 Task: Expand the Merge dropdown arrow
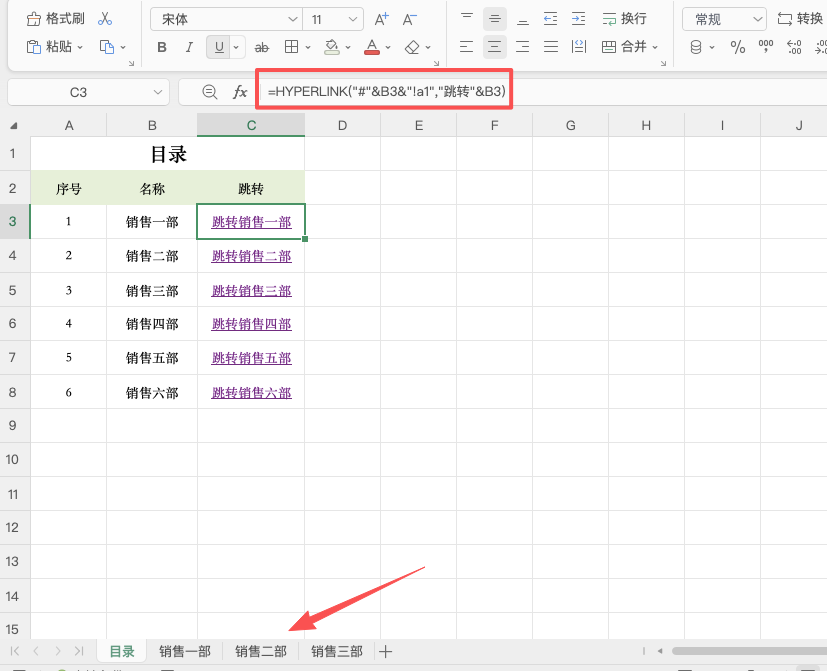(655, 47)
